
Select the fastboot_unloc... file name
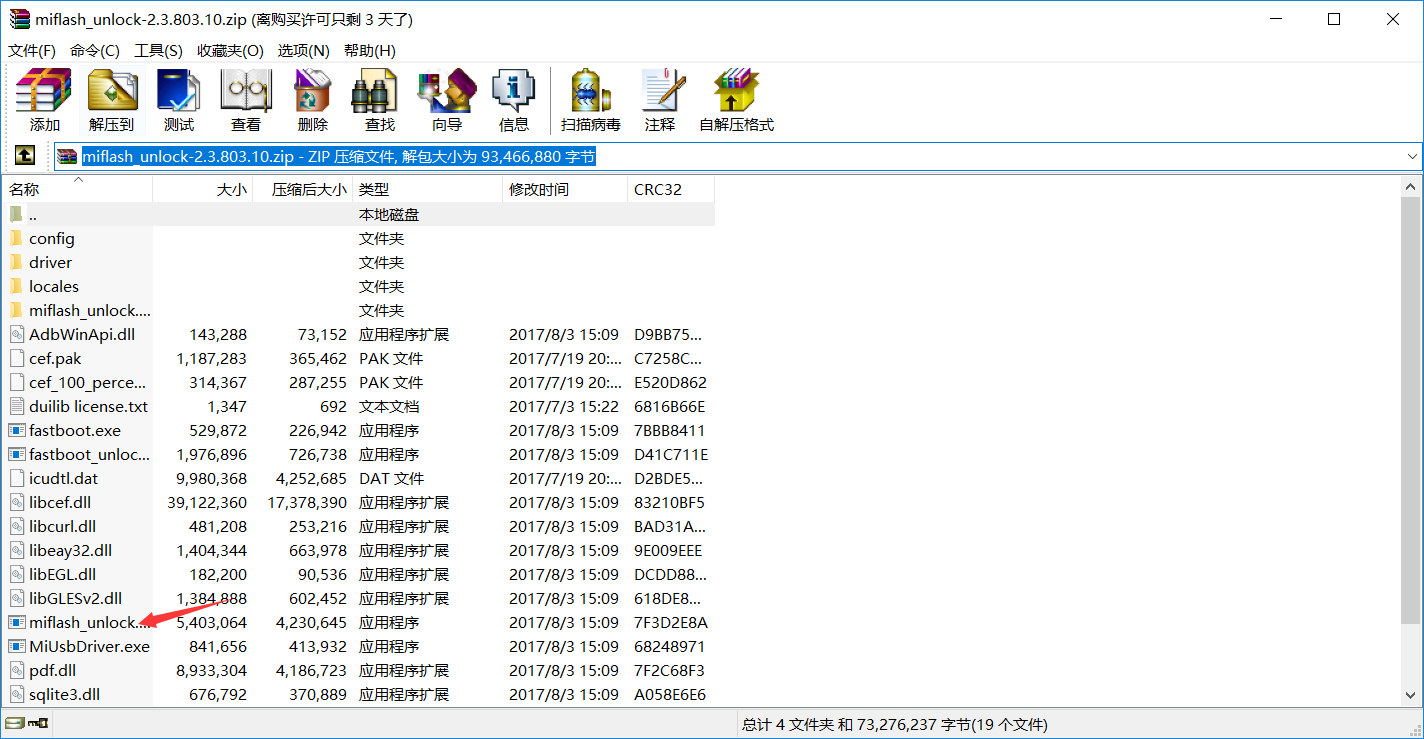pos(89,454)
